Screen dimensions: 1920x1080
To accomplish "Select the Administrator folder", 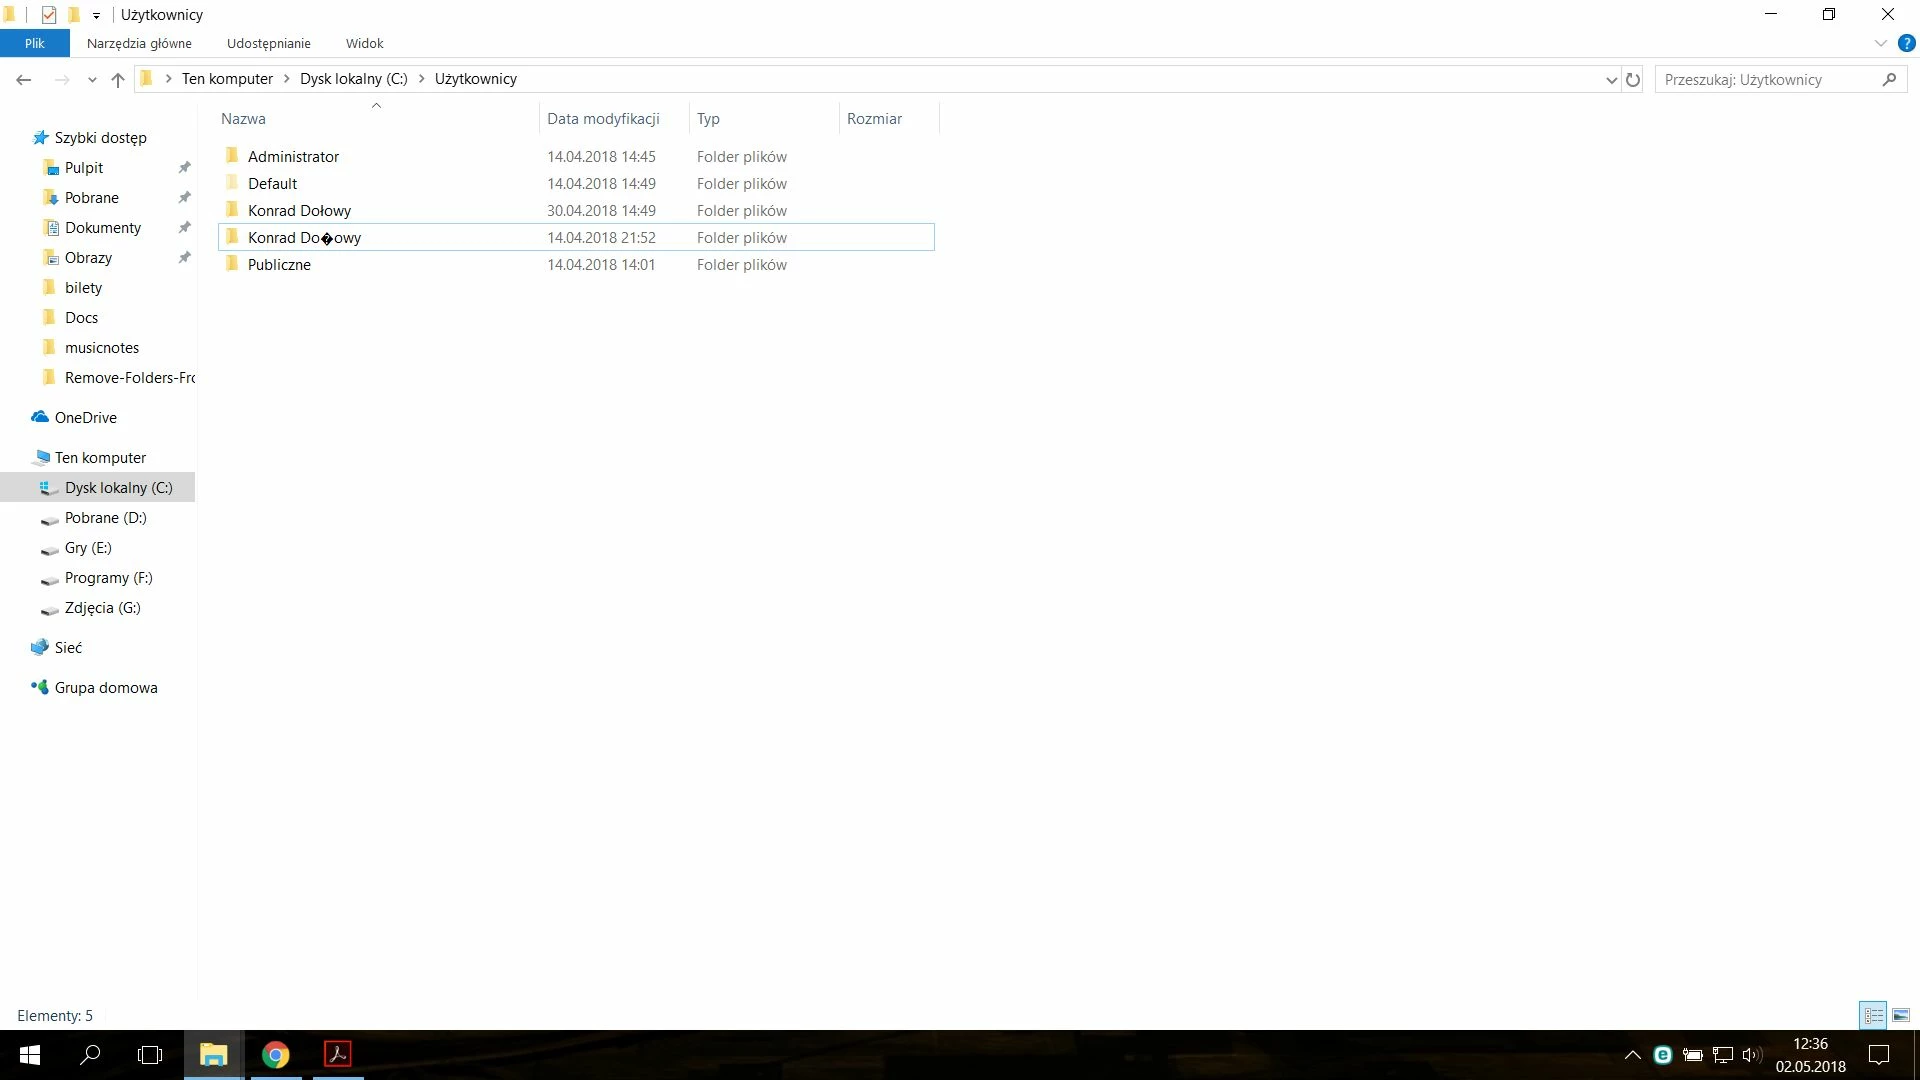I will pyautogui.click(x=293, y=157).
